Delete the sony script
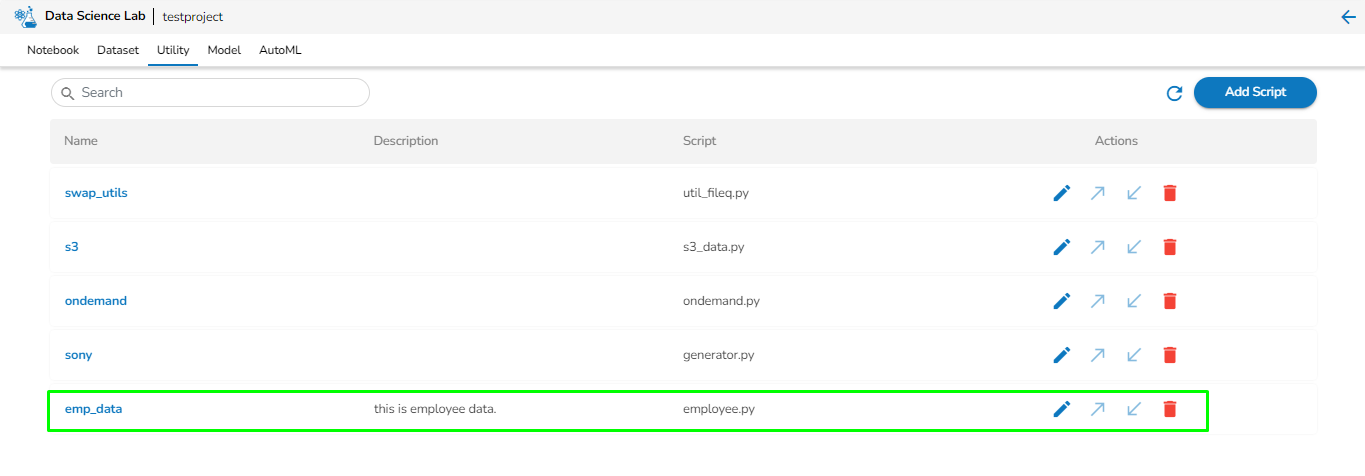Screen dimensions: 1365x476 point(1170,355)
